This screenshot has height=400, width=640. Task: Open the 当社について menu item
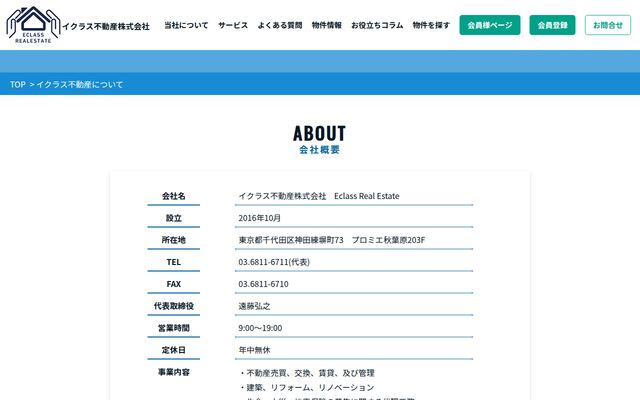(x=186, y=25)
